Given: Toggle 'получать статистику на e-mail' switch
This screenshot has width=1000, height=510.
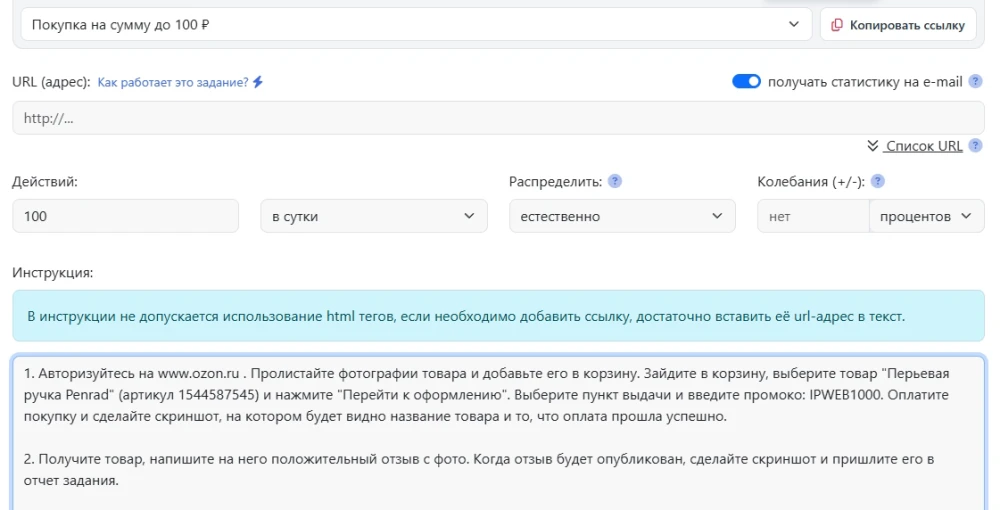Looking at the screenshot, I should point(746,82).
